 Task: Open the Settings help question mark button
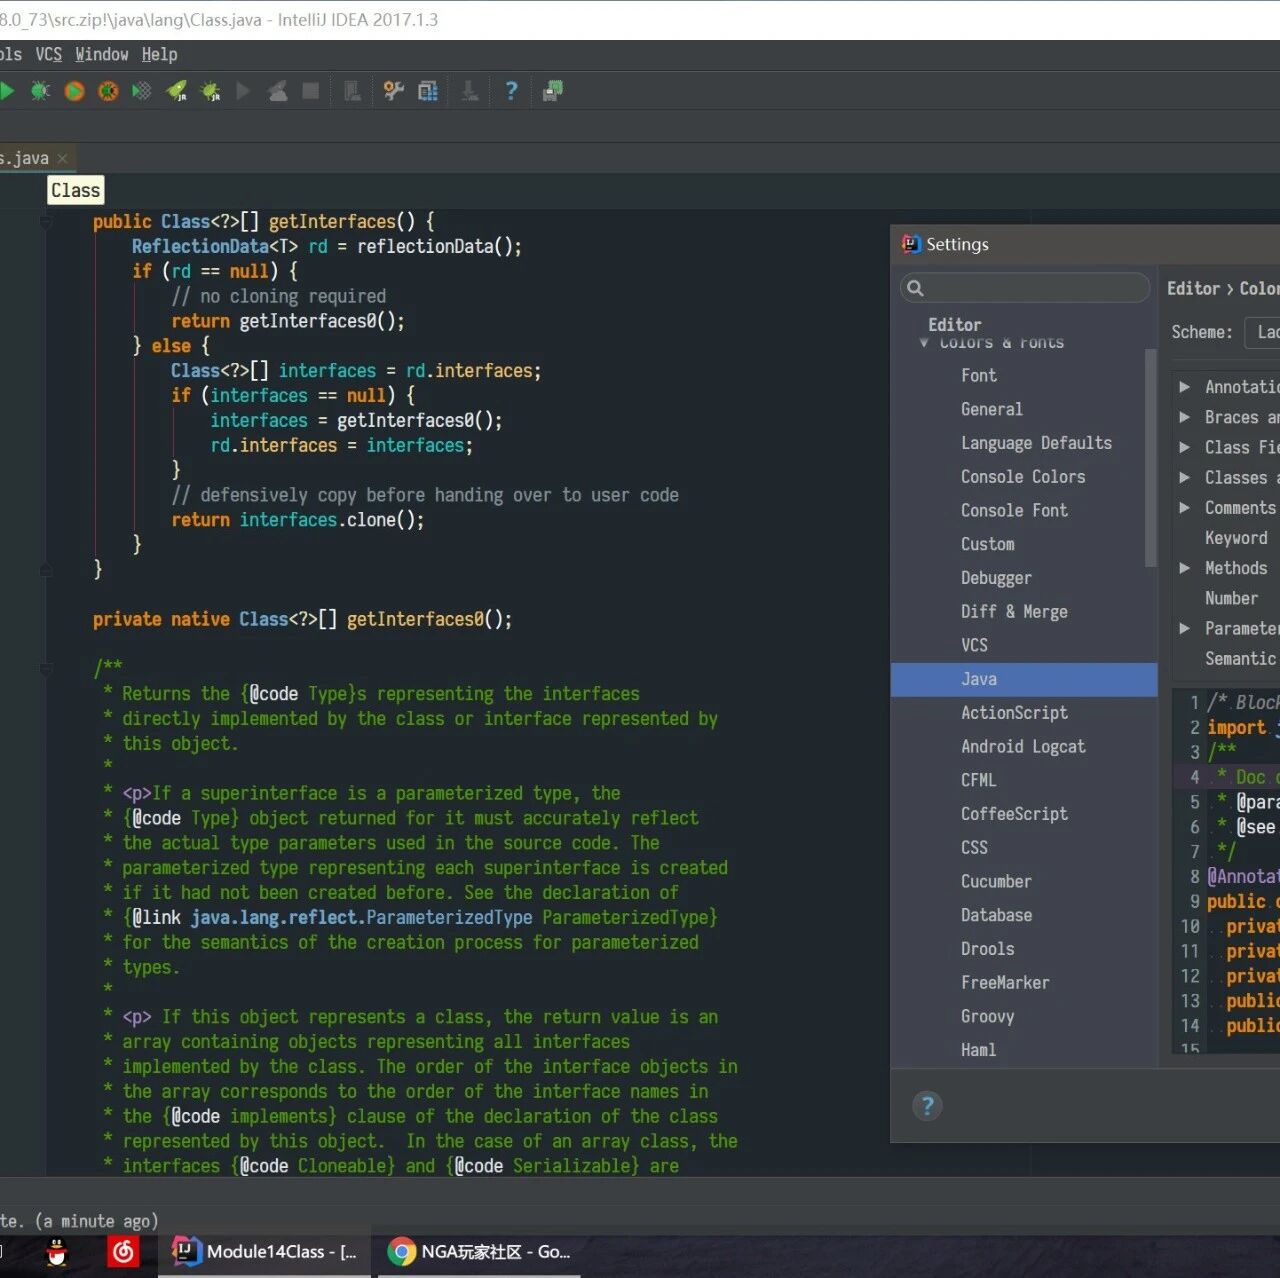(927, 1105)
